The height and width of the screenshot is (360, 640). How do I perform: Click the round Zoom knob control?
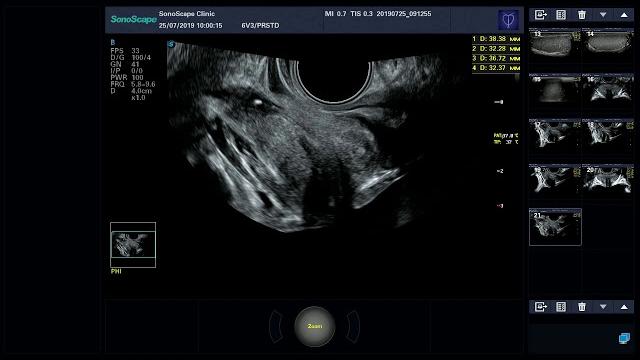315,327
